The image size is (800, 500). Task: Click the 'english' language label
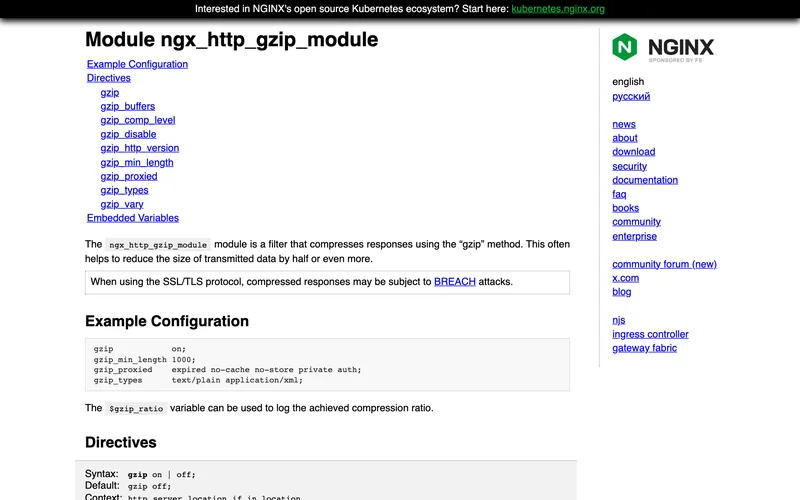[x=628, y=82]
